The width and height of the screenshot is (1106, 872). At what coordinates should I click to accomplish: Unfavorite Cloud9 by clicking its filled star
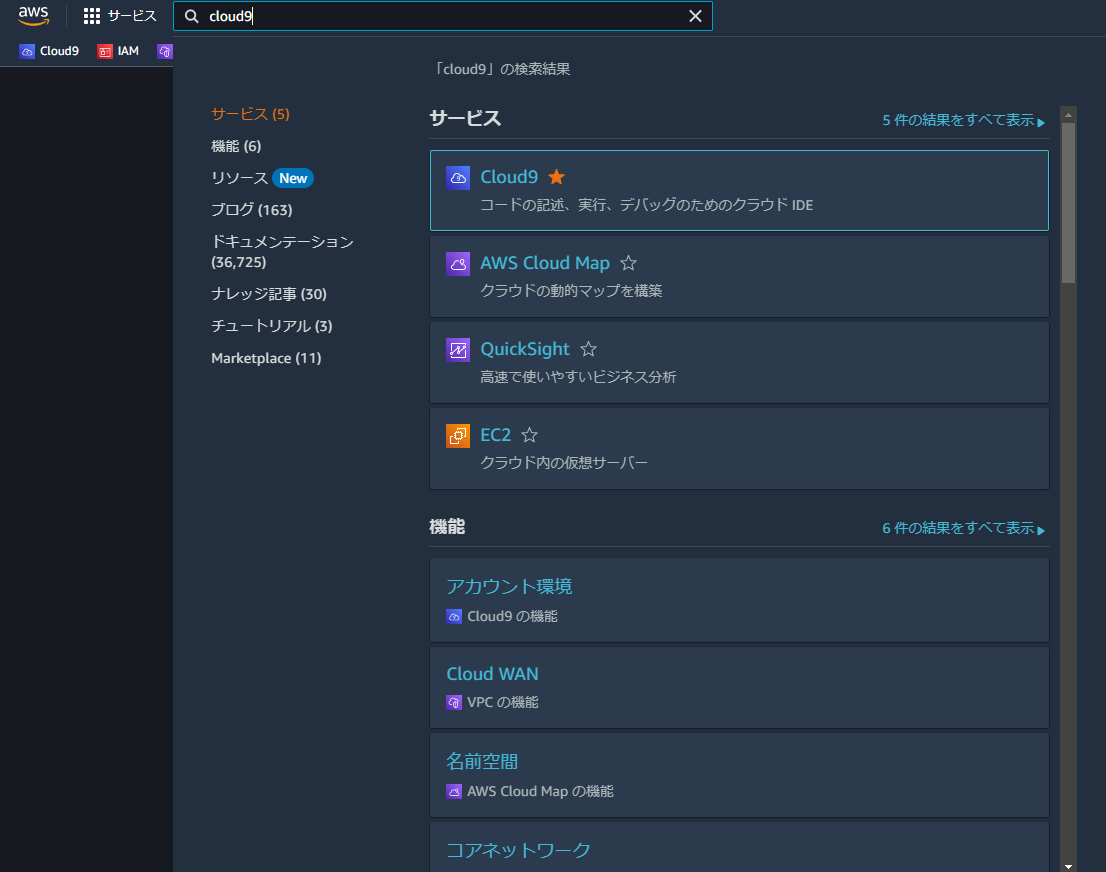pos(556,175)
